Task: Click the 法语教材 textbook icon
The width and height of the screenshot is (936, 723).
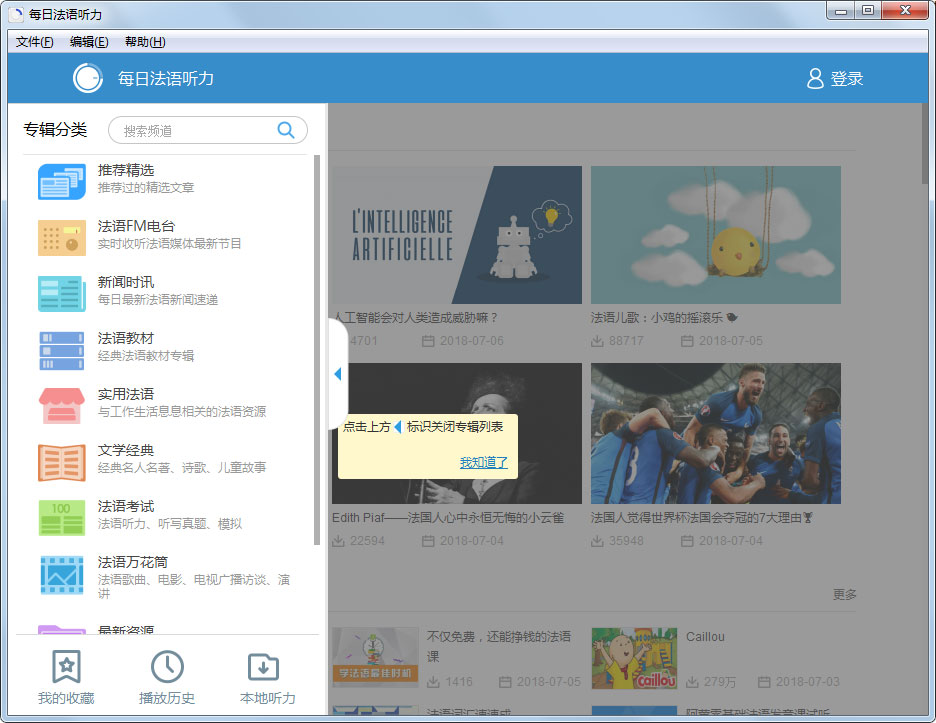Action: (62, 350)
